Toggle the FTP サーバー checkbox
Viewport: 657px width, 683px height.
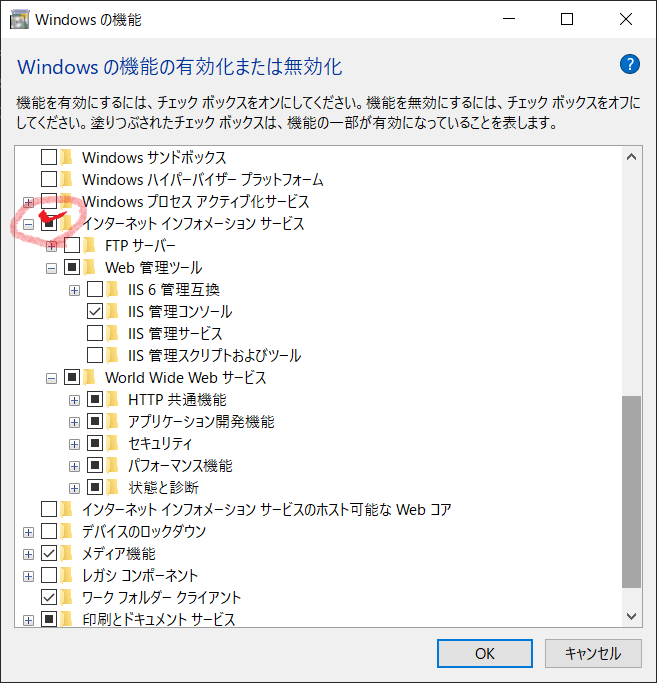[x=72, y=245]
